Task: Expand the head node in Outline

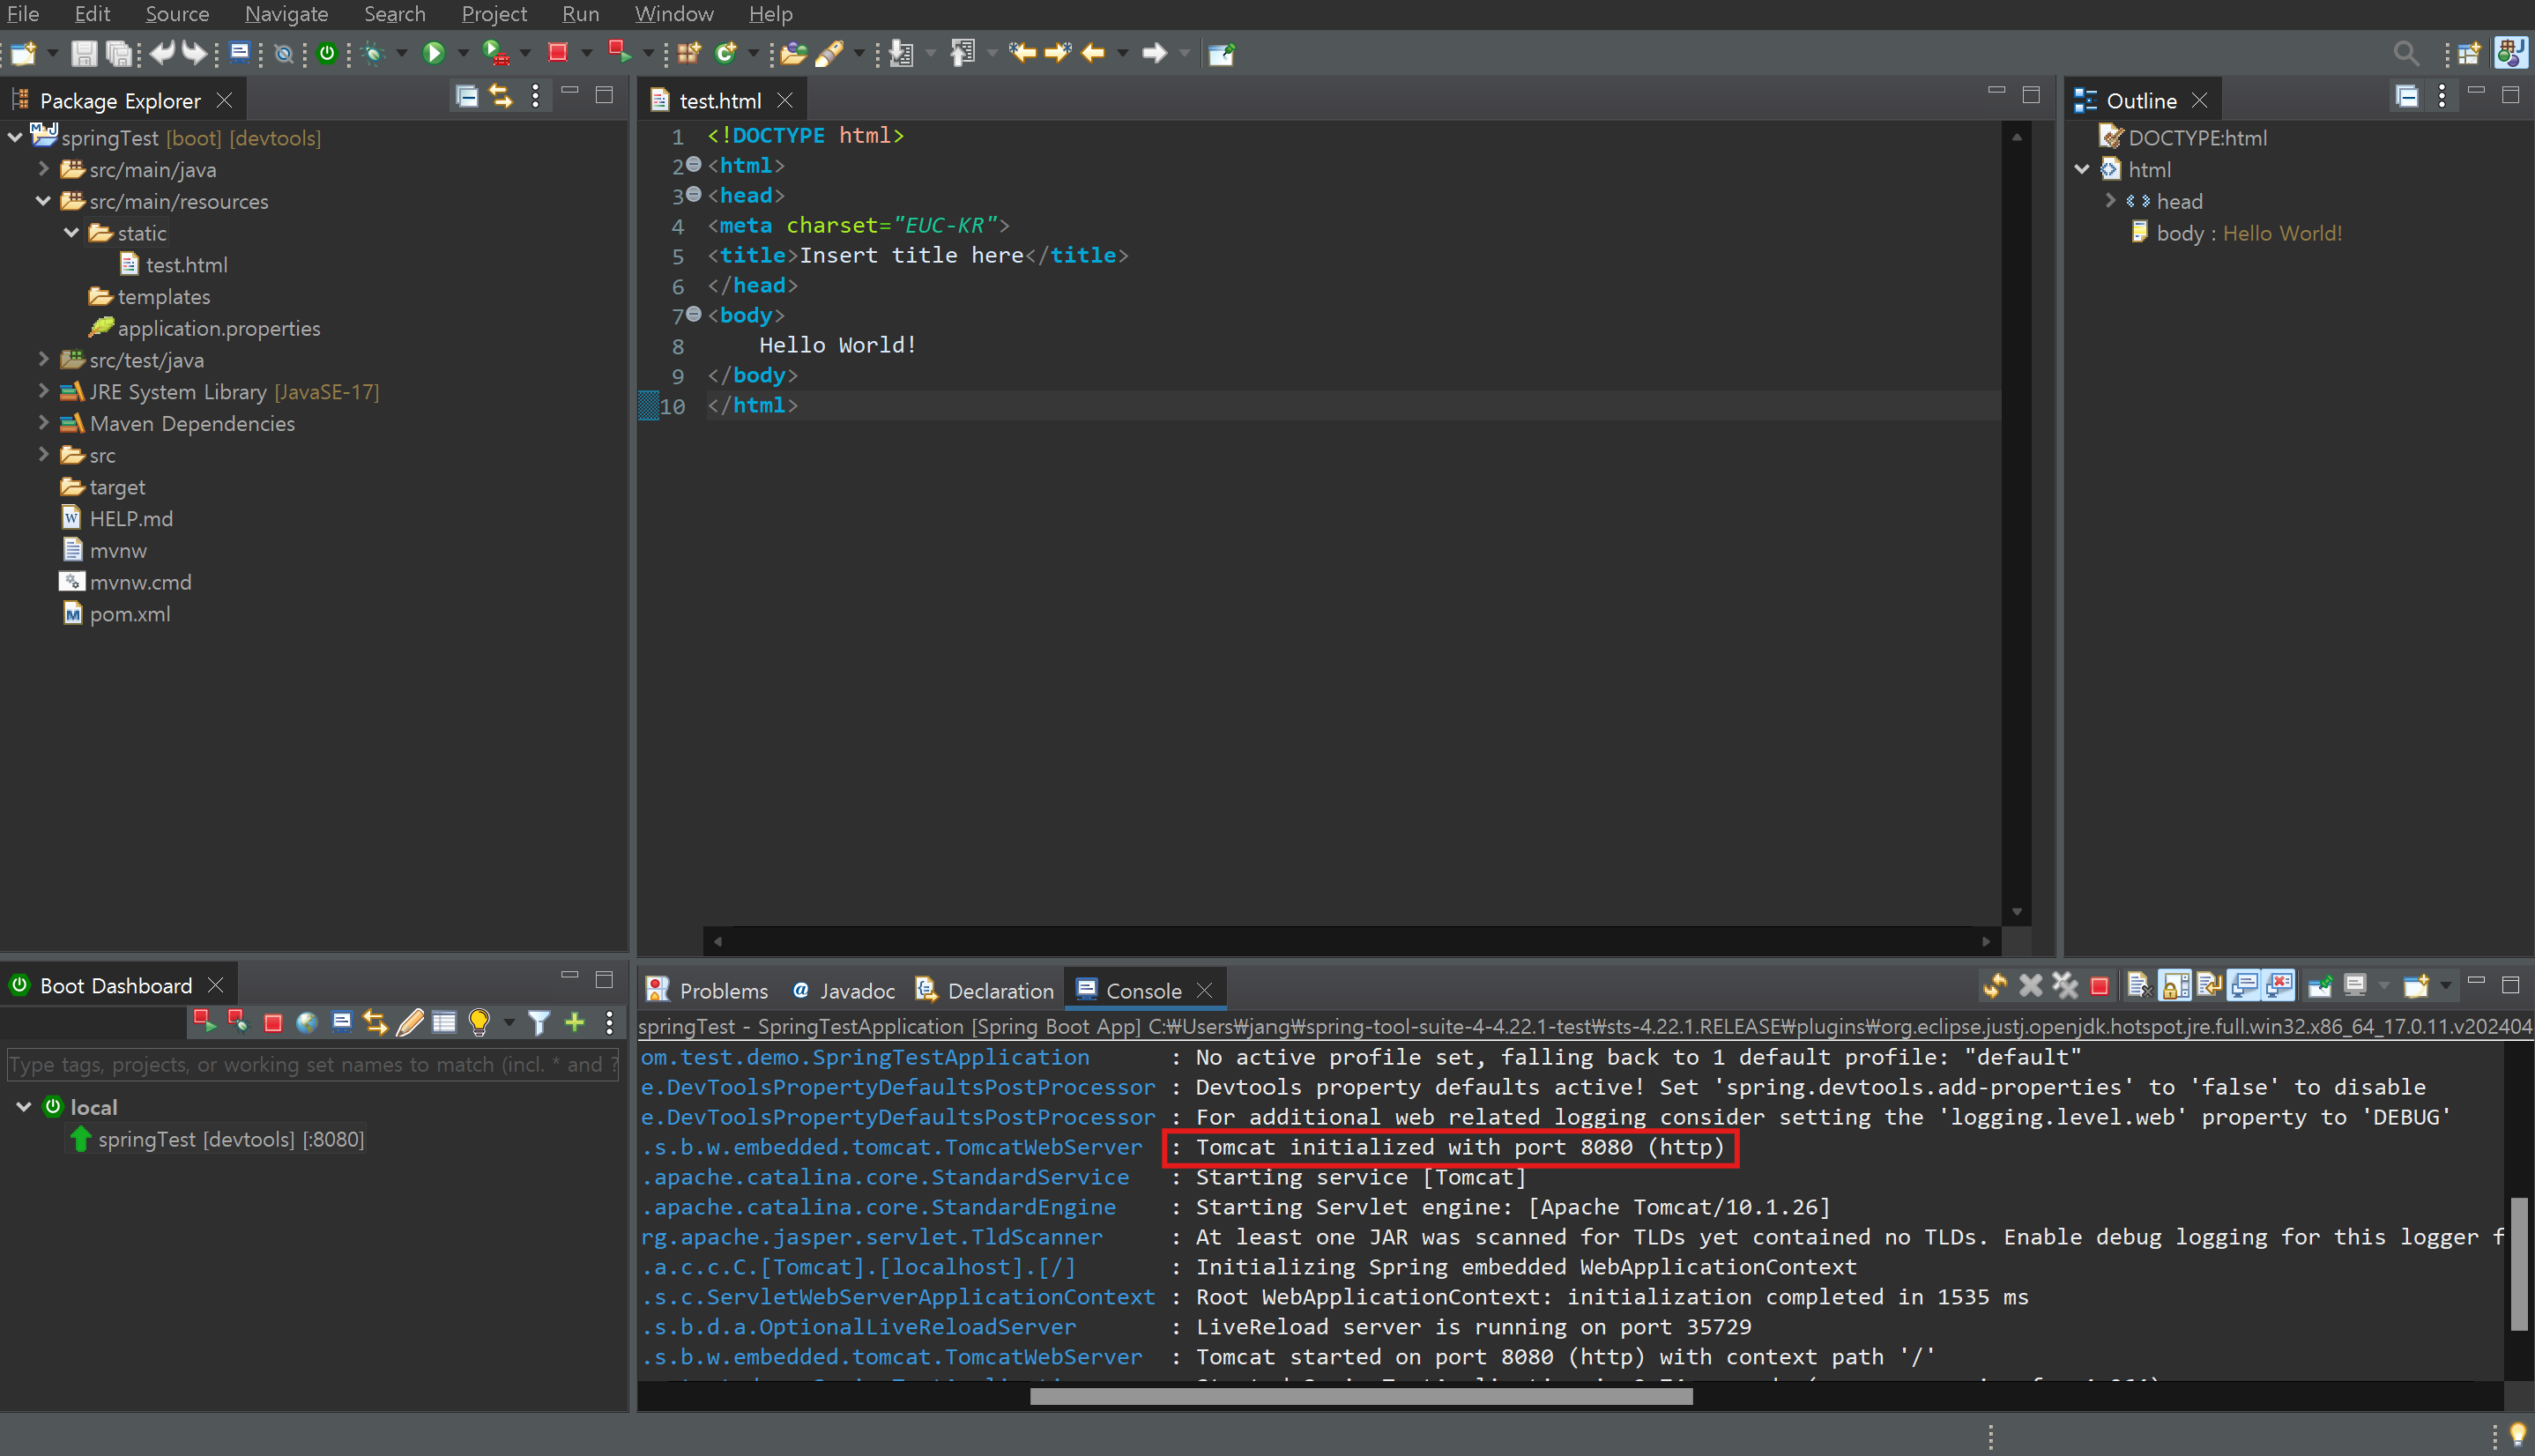Action: [x=2110, y=201]
